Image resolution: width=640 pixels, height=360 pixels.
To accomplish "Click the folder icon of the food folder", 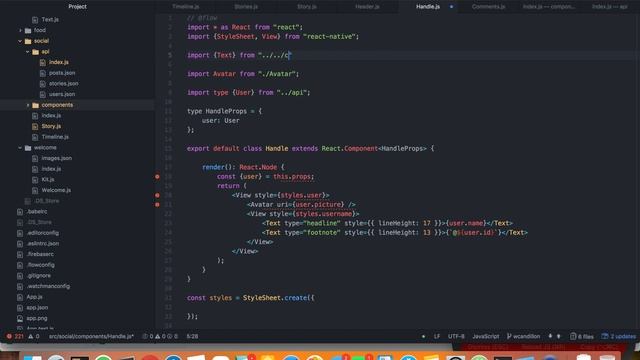I will [28, 30].
